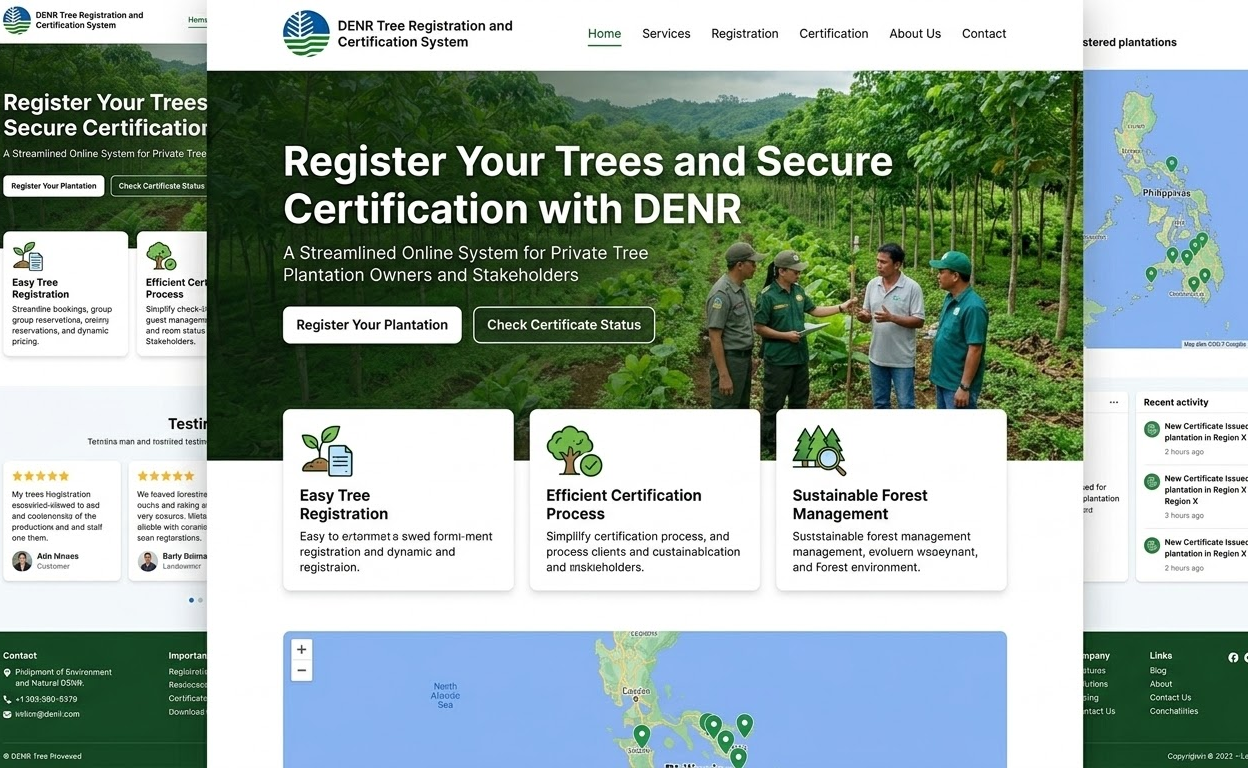Open the Blog footer link

[x=1158, y=671]
